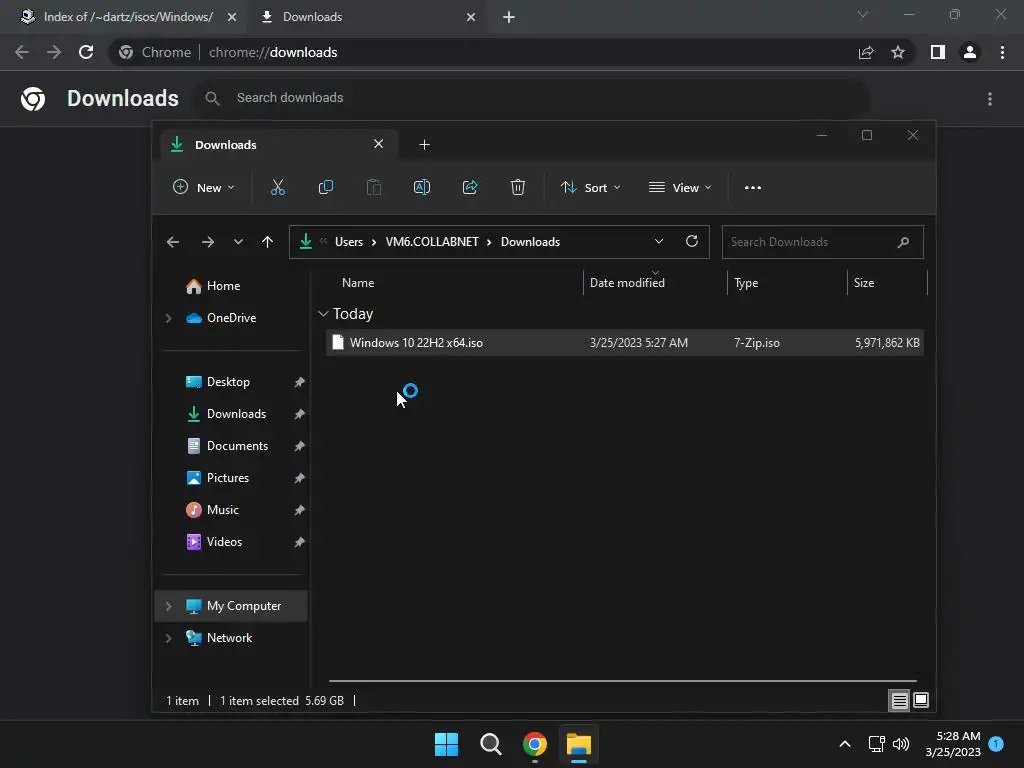
Task: Click File Explorer icon in the taskbar
Action: 579,744
